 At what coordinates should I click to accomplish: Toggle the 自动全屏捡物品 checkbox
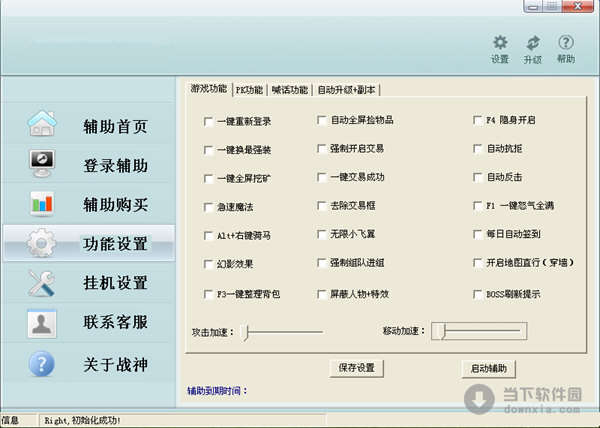(322, 121)
